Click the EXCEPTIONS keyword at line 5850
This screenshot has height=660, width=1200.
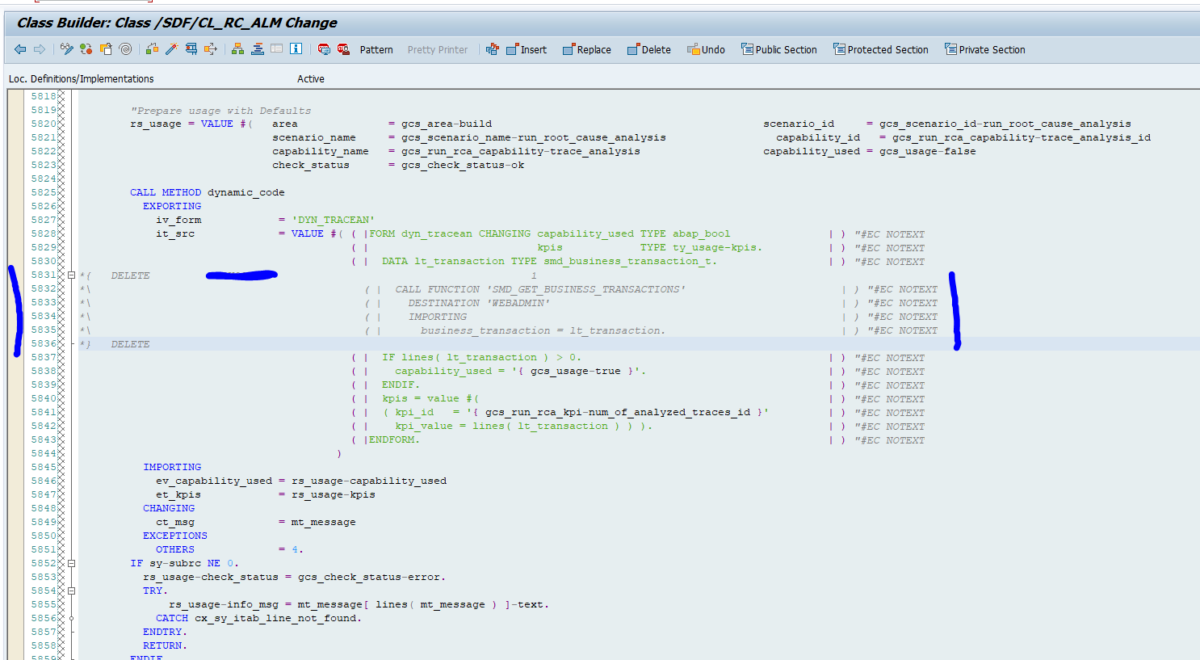(175, 536)
